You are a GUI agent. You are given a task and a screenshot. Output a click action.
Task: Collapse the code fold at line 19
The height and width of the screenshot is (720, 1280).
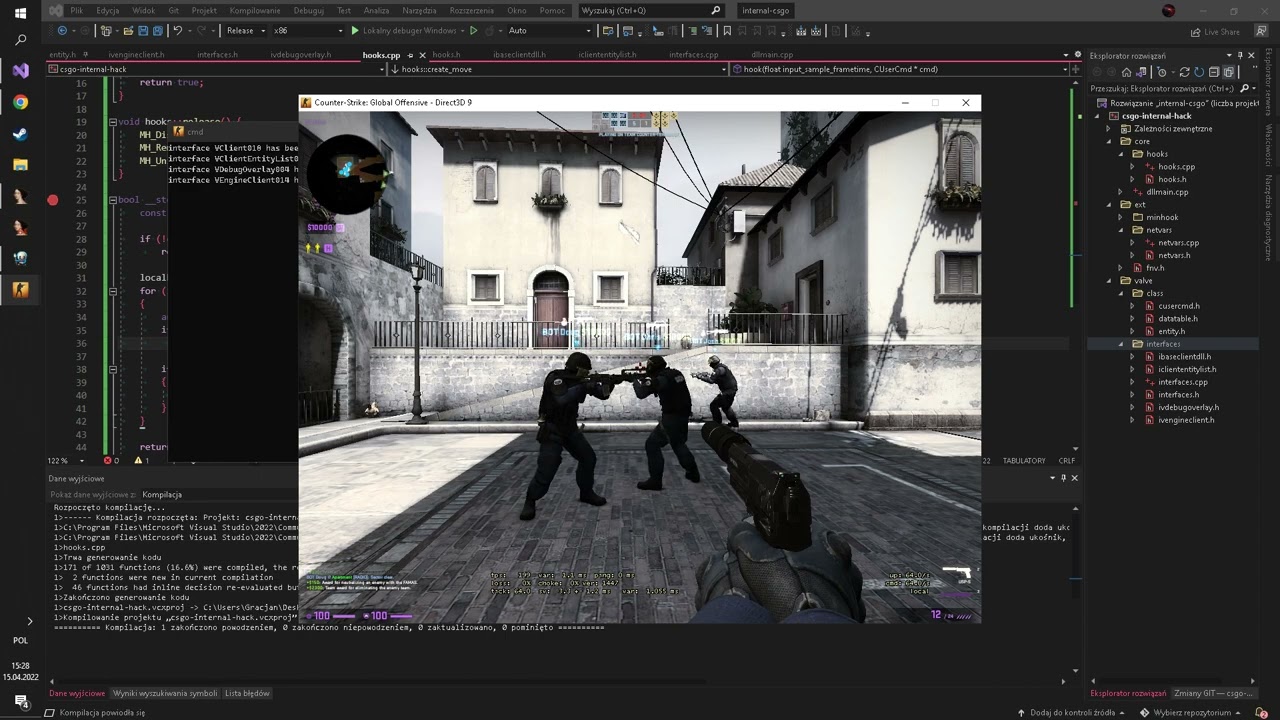coord(113,122)
